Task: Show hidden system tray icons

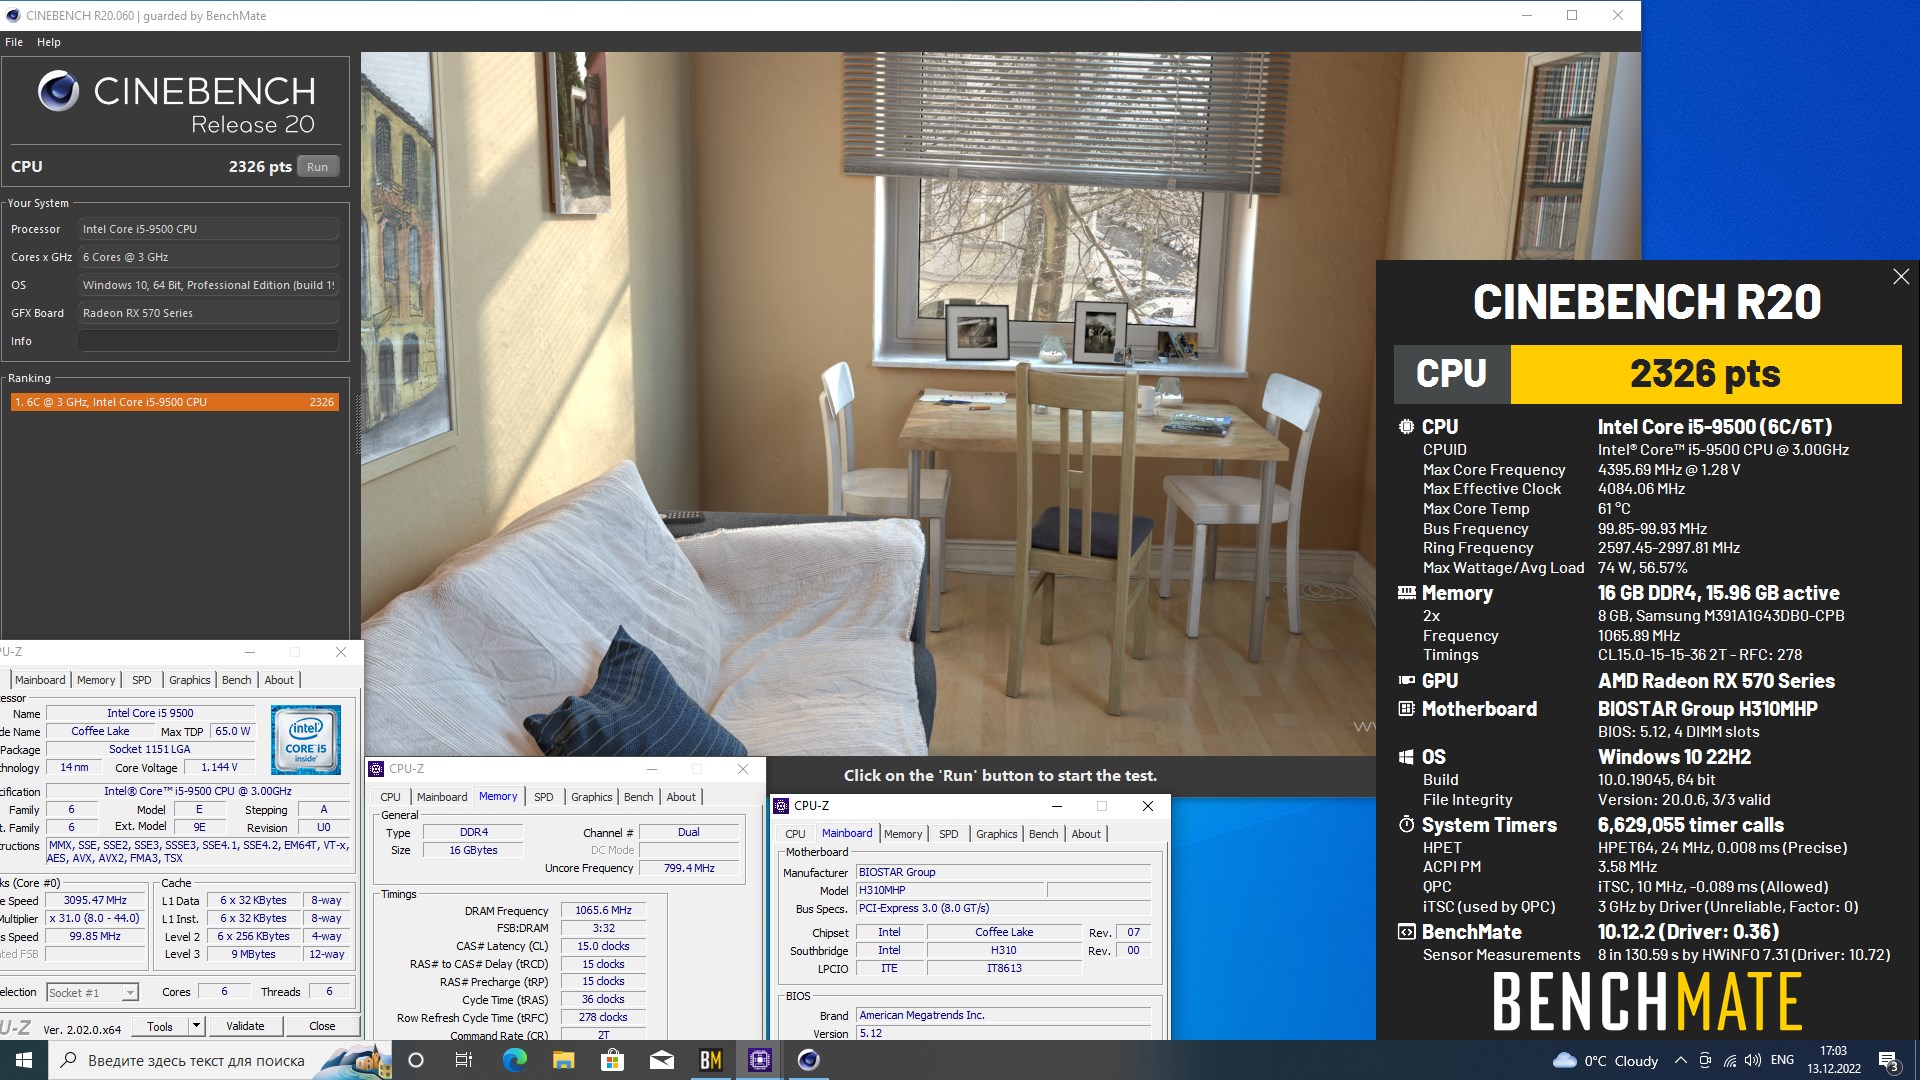Action: point(1680,1060)
